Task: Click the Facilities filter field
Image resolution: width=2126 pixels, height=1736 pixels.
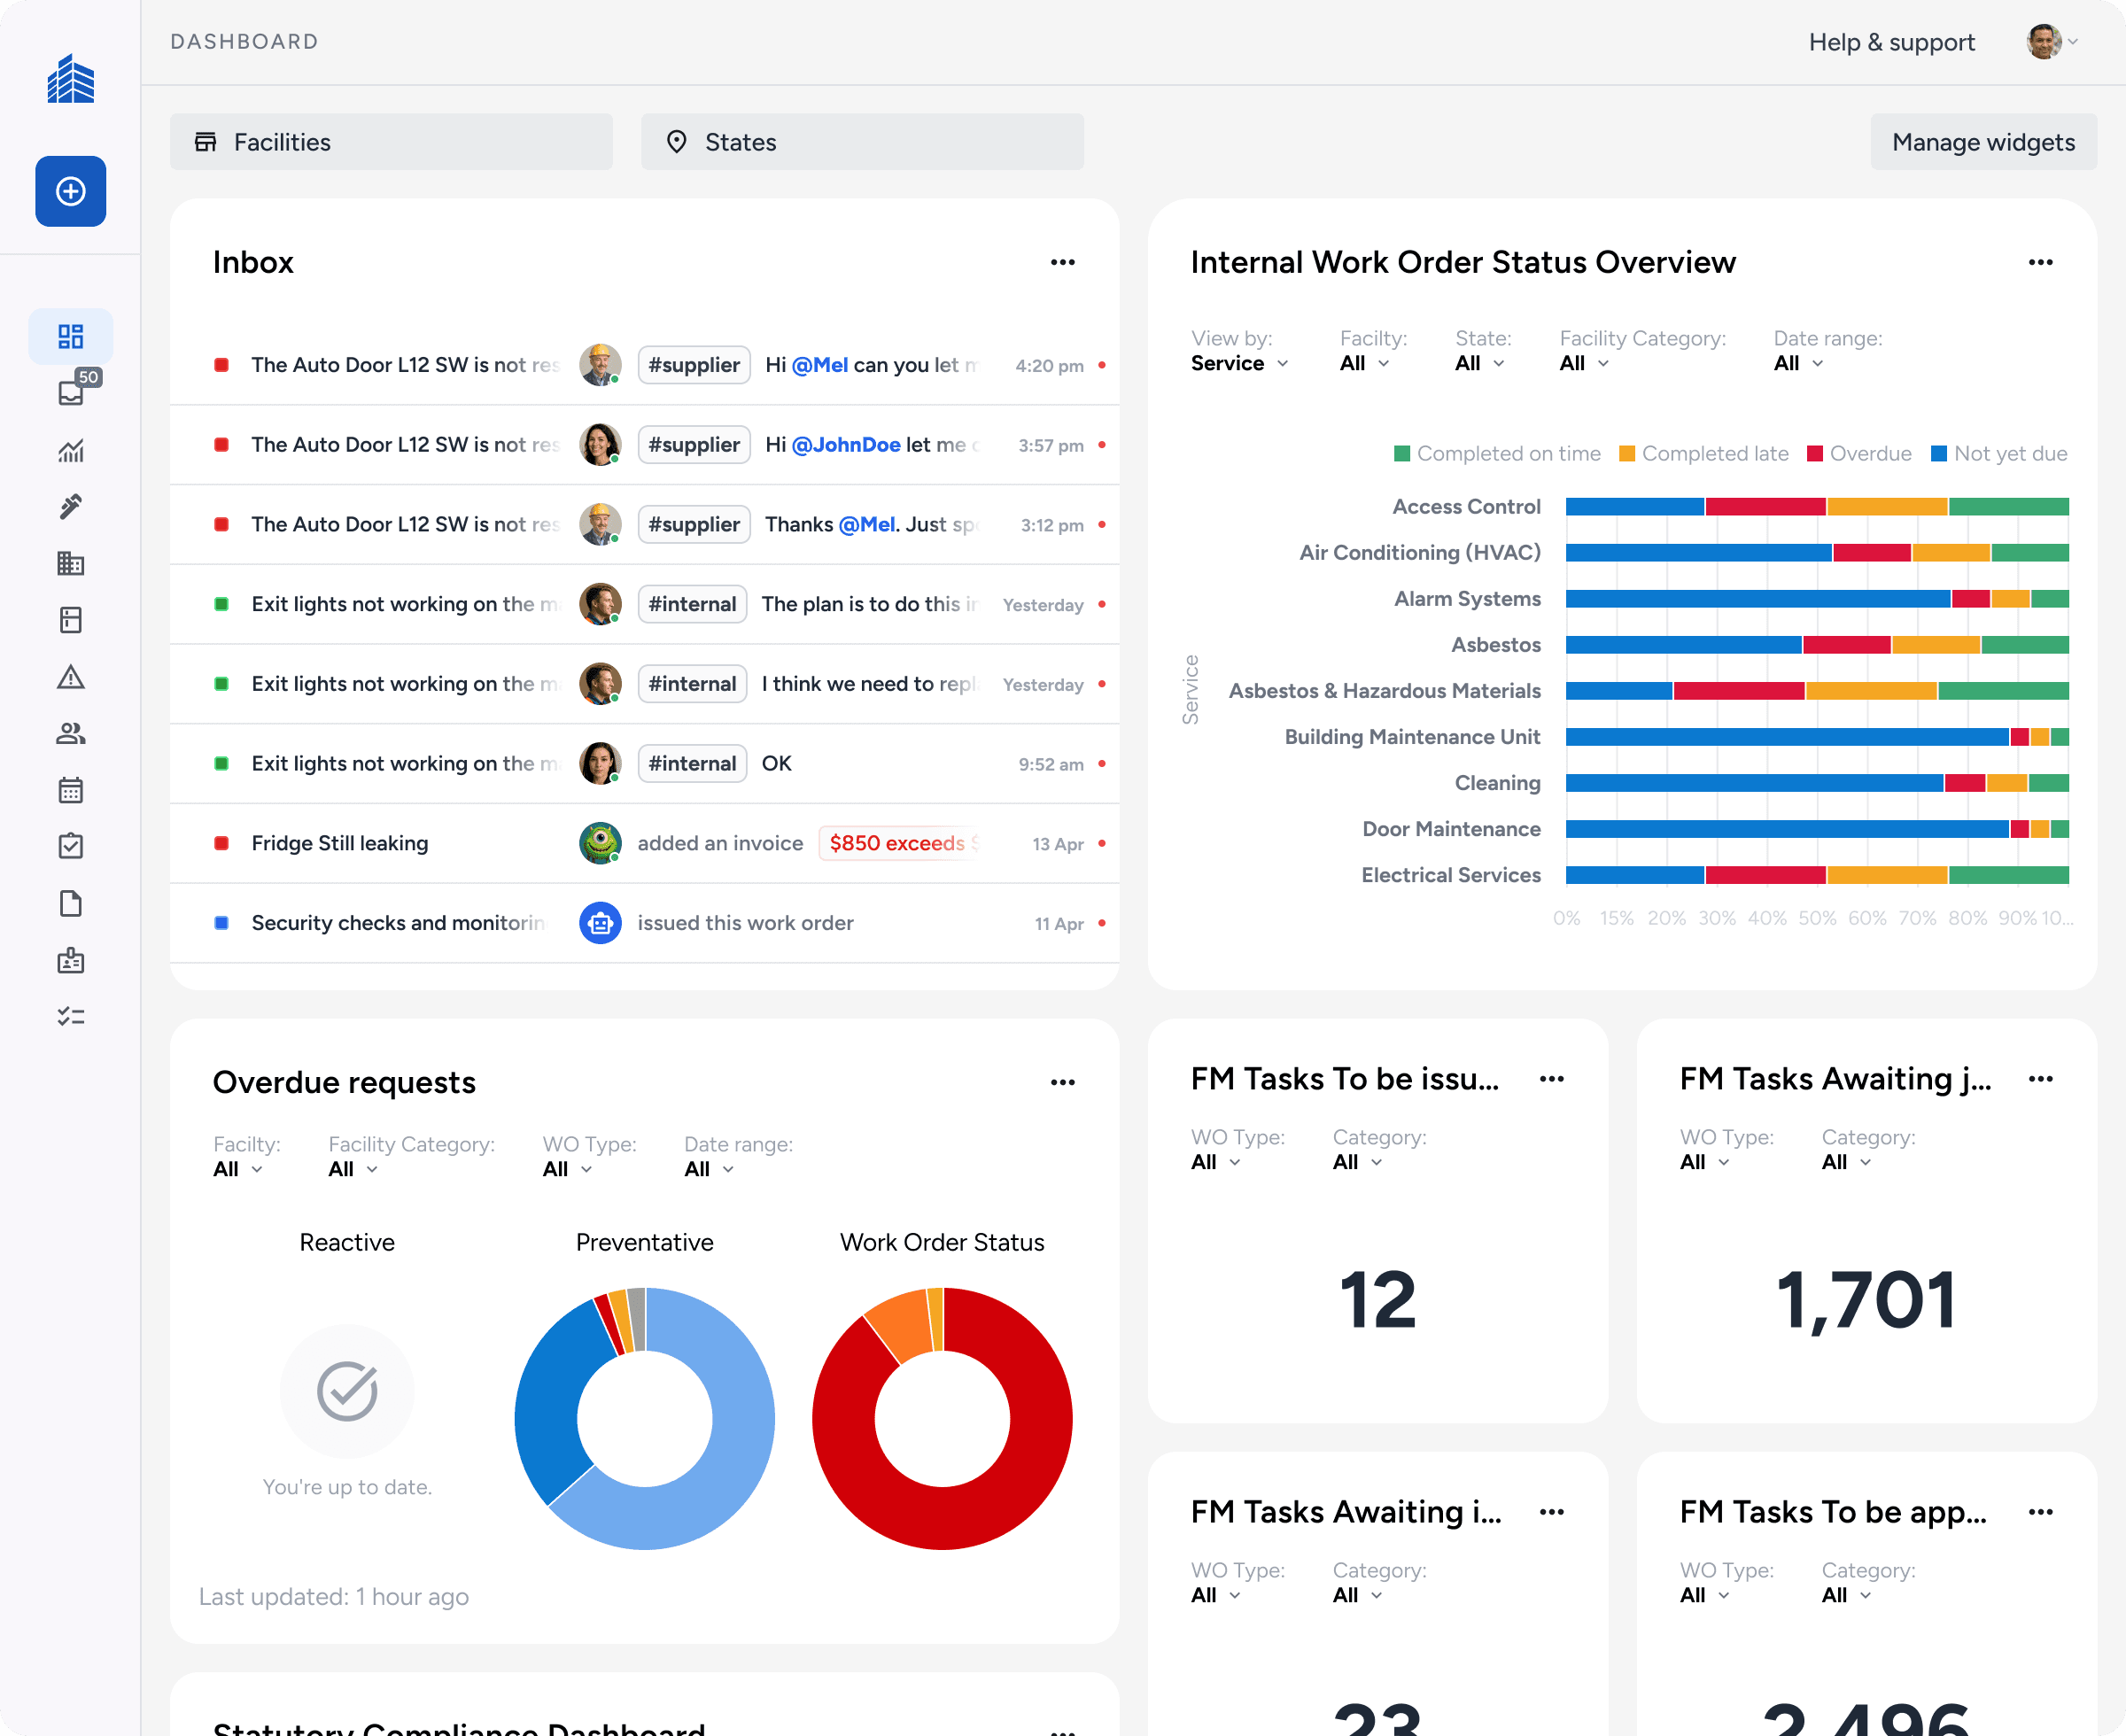Action: pos(391,142)
